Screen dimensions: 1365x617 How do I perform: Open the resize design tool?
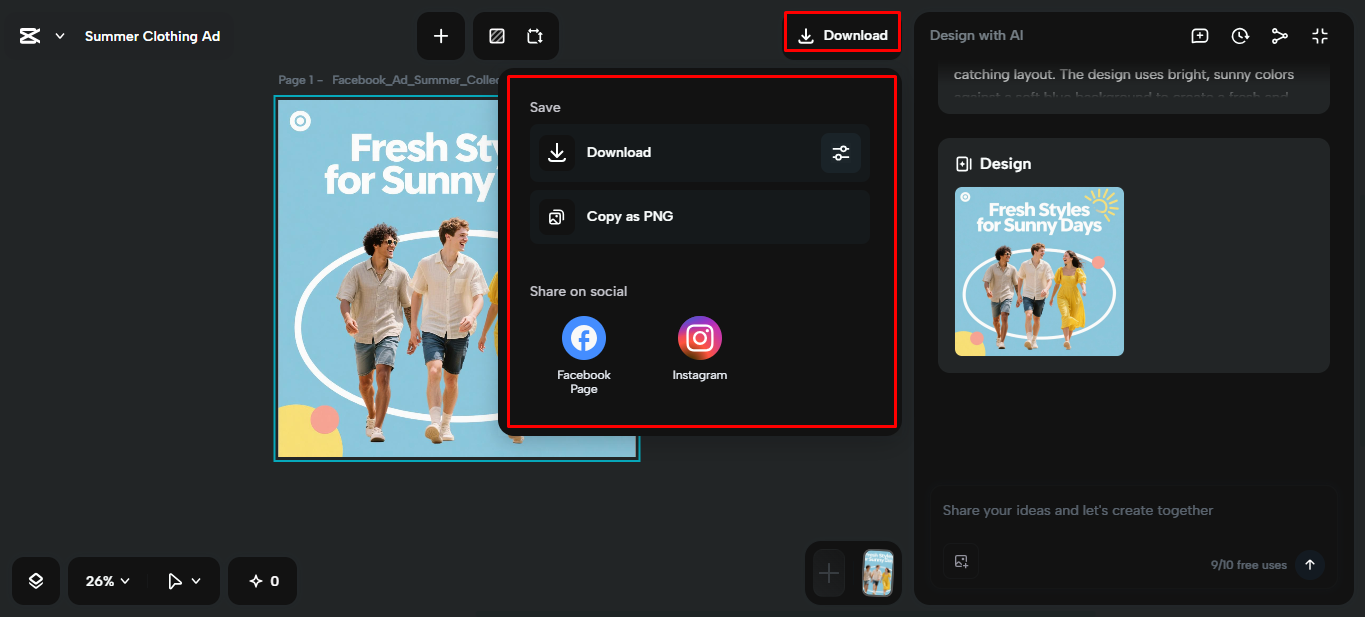[x=536, y=36]
